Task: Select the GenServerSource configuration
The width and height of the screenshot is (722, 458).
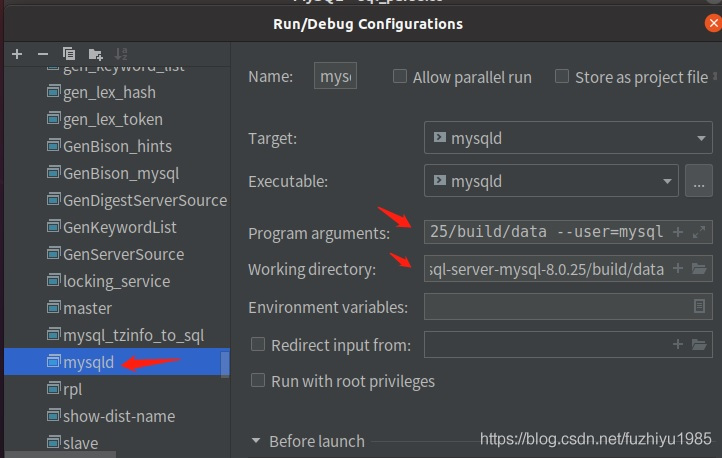Action: coord(123,254)
